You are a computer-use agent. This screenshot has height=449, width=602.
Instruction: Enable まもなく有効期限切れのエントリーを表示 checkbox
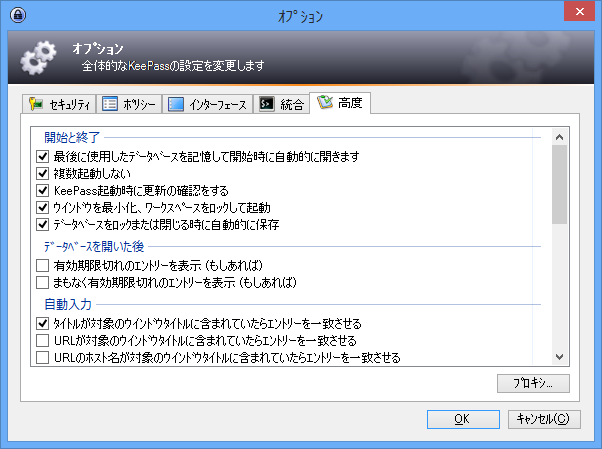42,283
